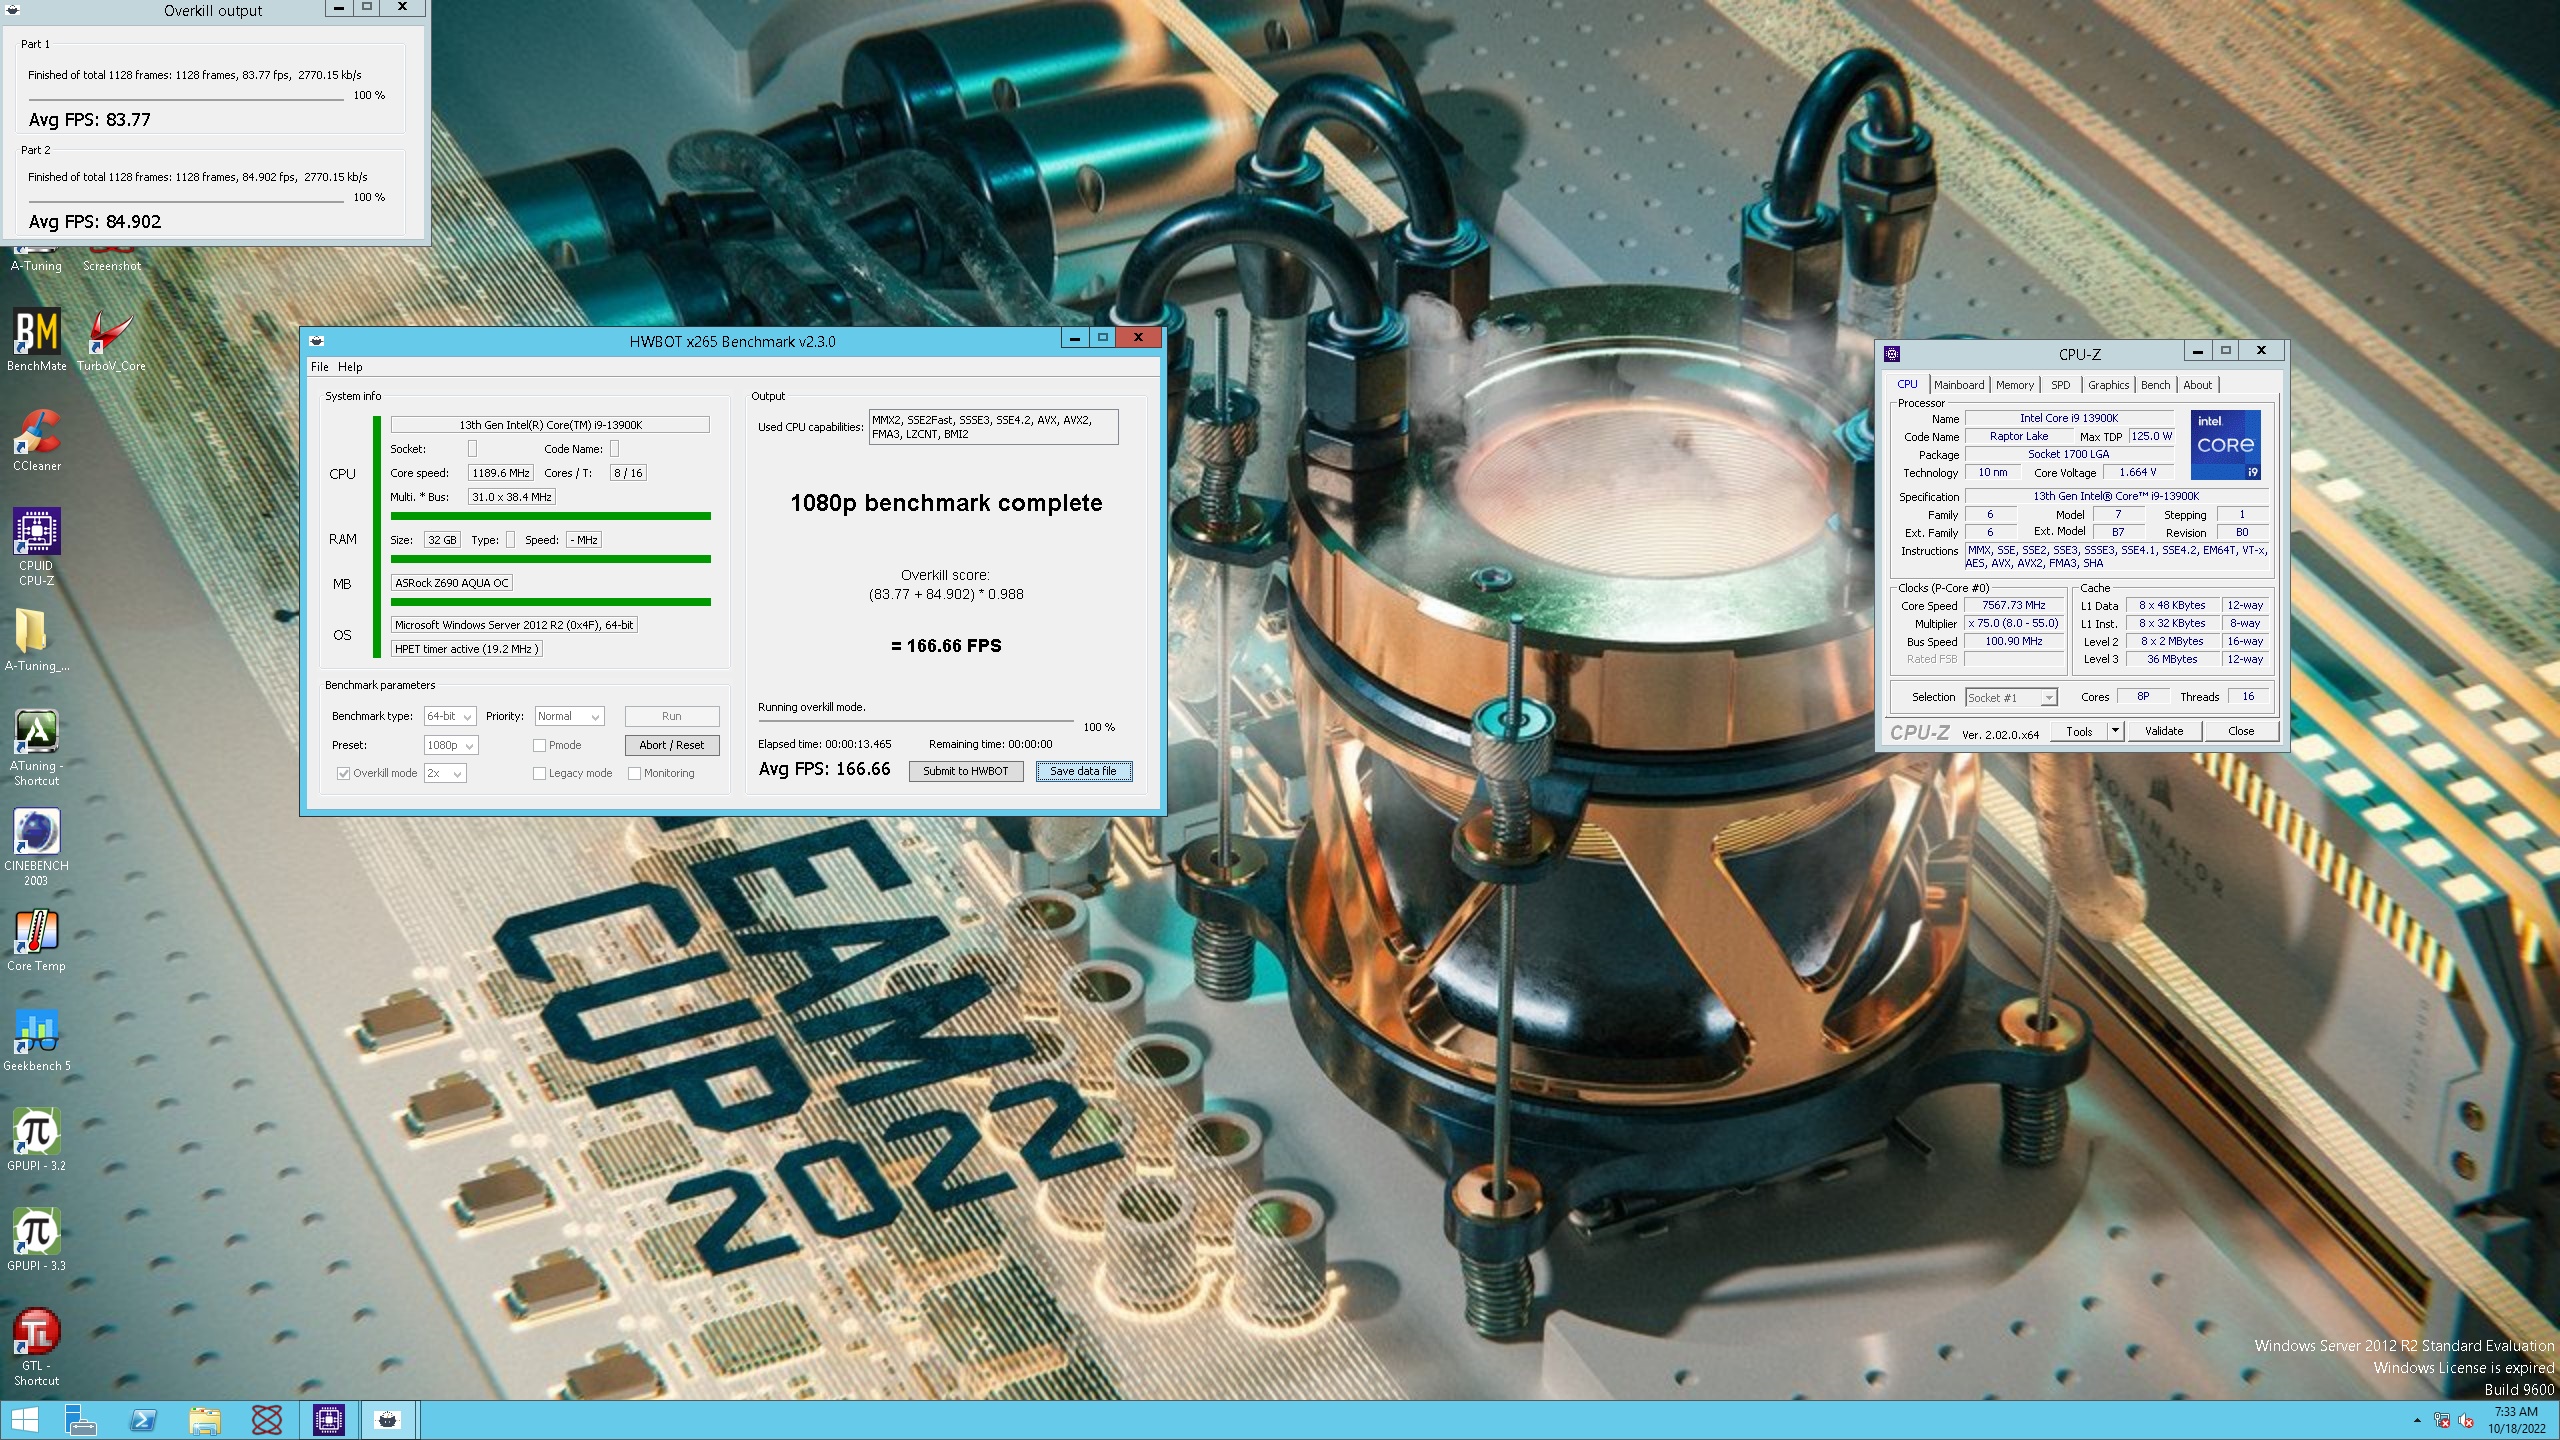Screen dimensions: 2560x1440
Task: Open Server Manager from the taskbar
Action: (80, 1420)
